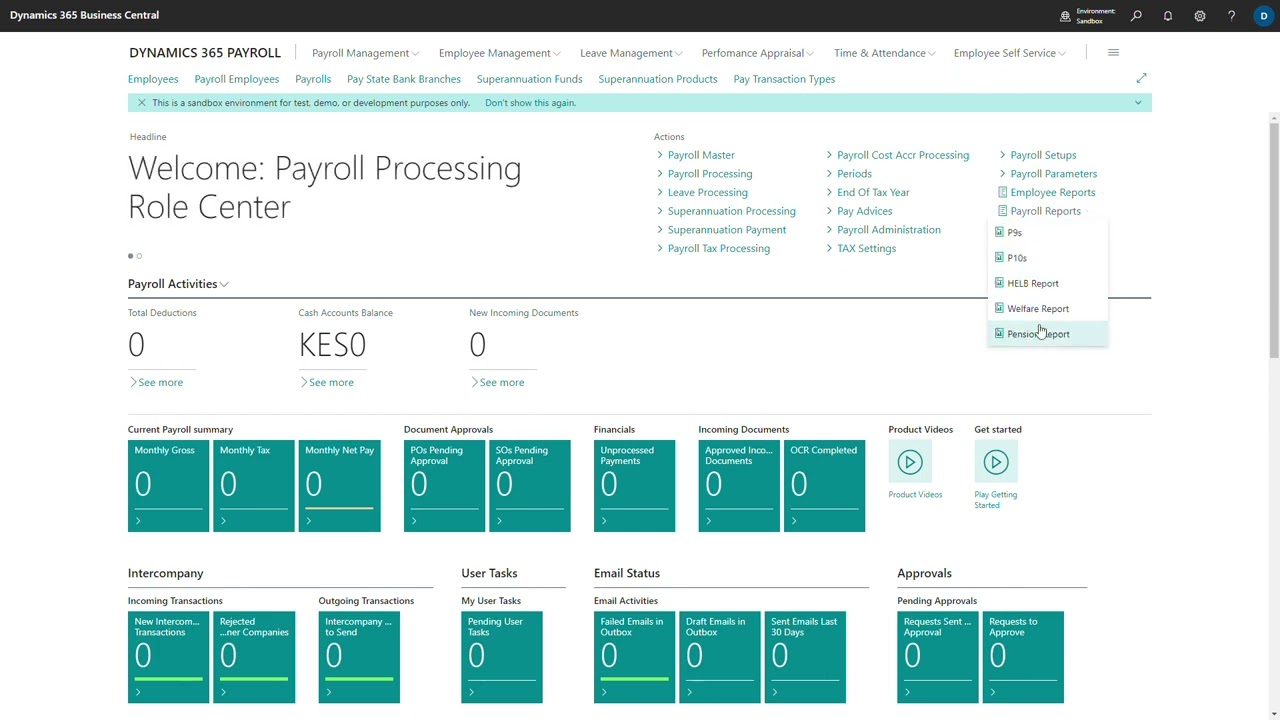Viewport: 1280px width, 720px height.
Task: Expand the Payroll Processing action group
Action: [x=705, y=174]
